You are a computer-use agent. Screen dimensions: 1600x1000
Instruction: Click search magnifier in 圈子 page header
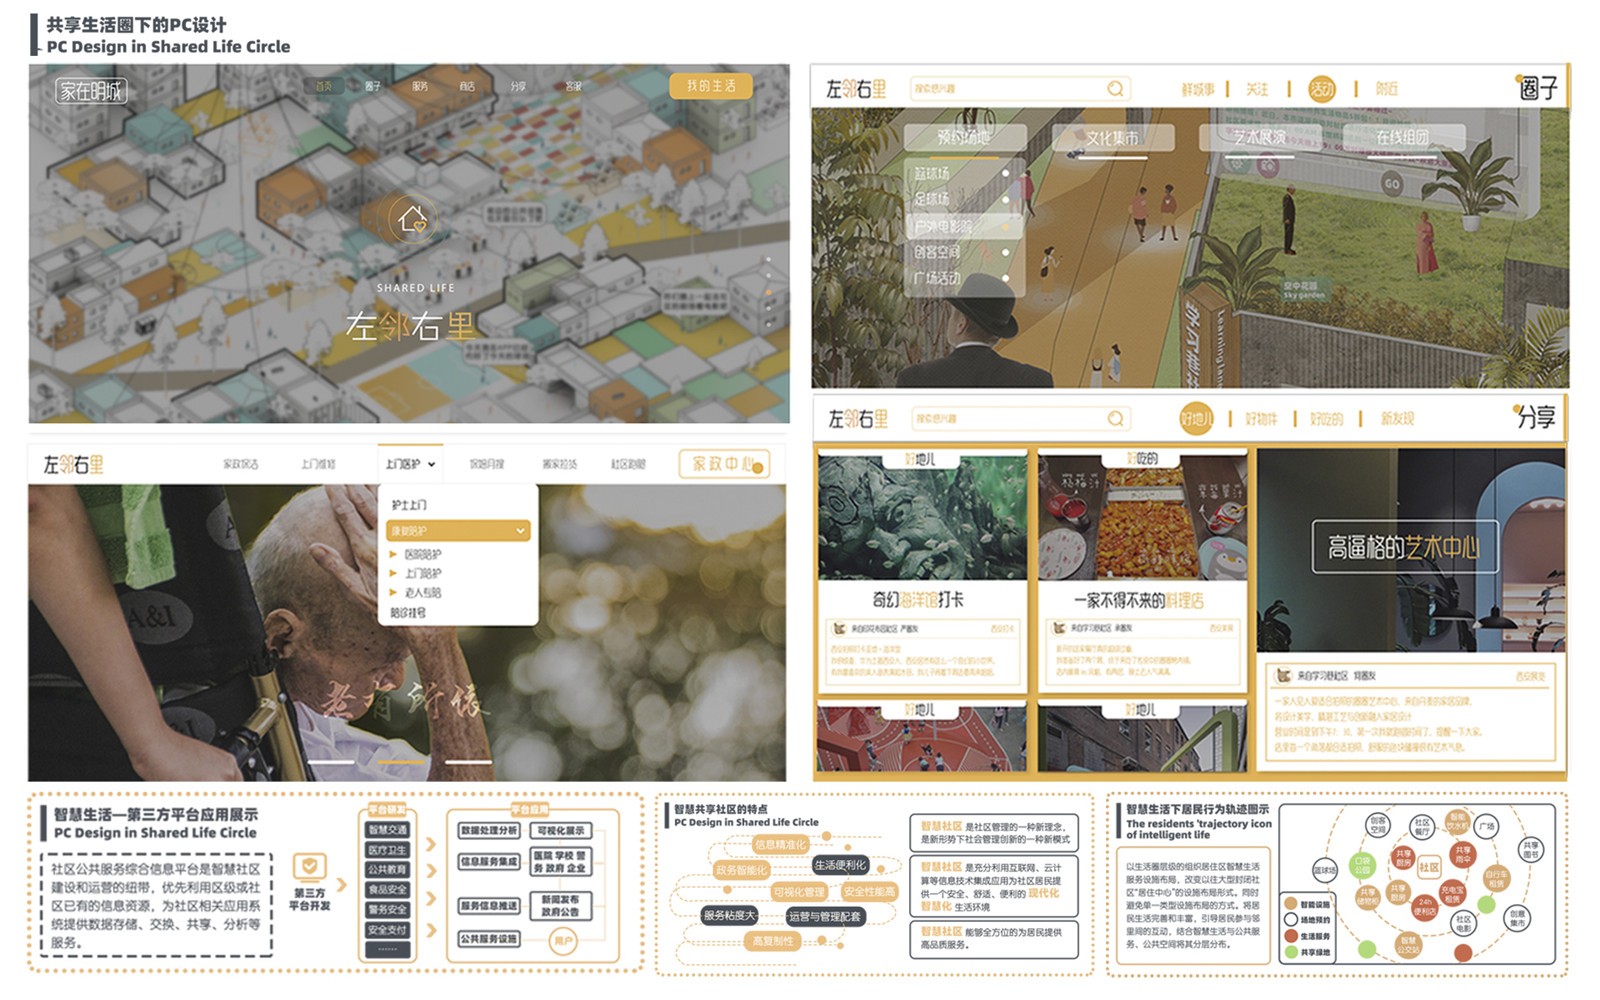pos(1115,89)
